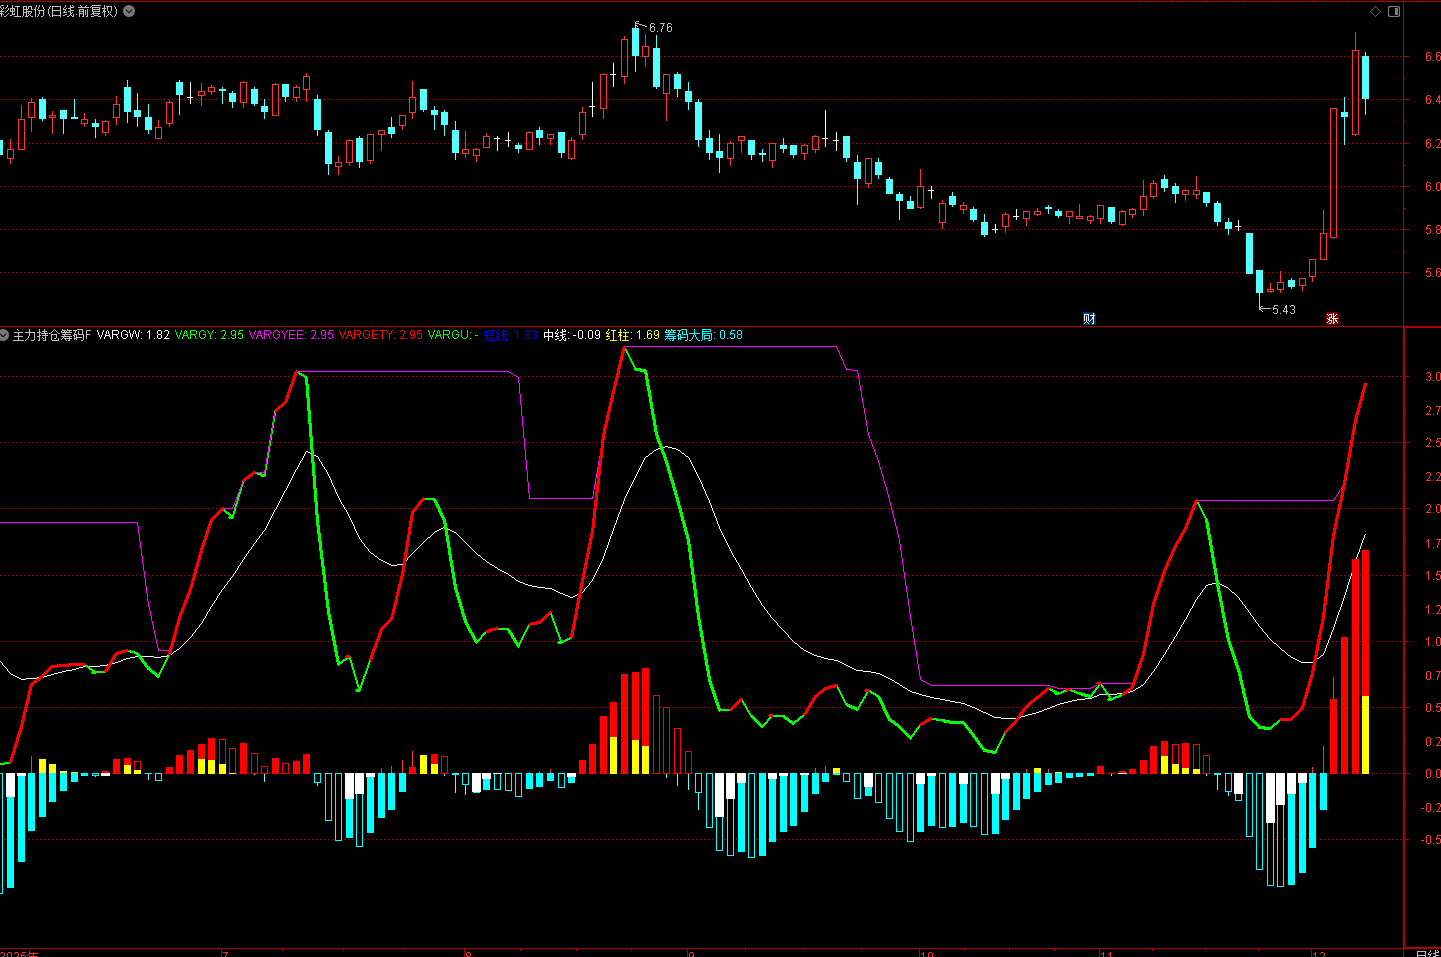This screenshot has height=957, width=1441.
Task: Toggle the side panel icon at top-right
Action: [1394, 11]
